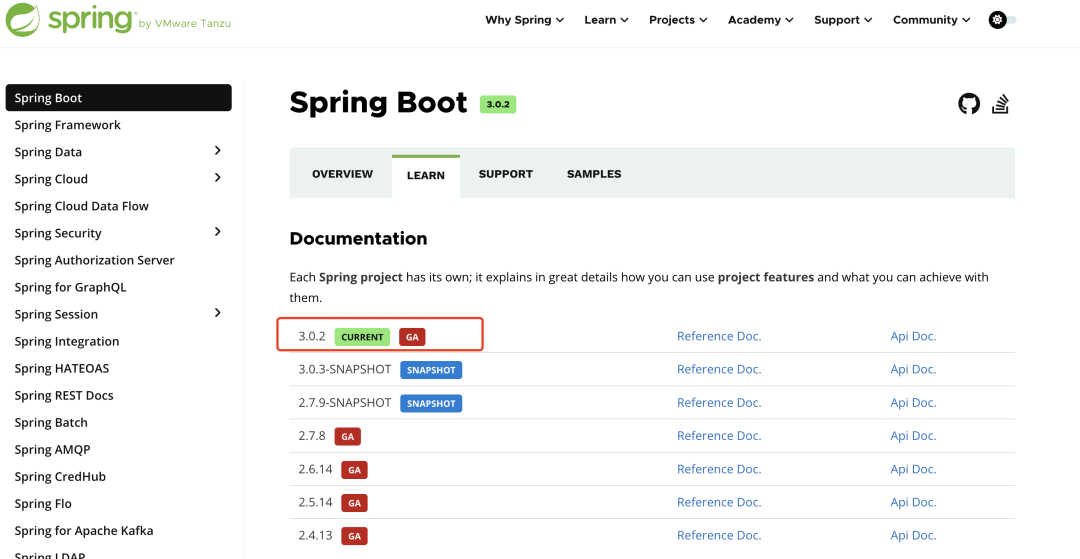1080x559 pixels.
Task: Open Spring AMQP in sidebar
Action: pyautogui.click(x=52, y=450)
